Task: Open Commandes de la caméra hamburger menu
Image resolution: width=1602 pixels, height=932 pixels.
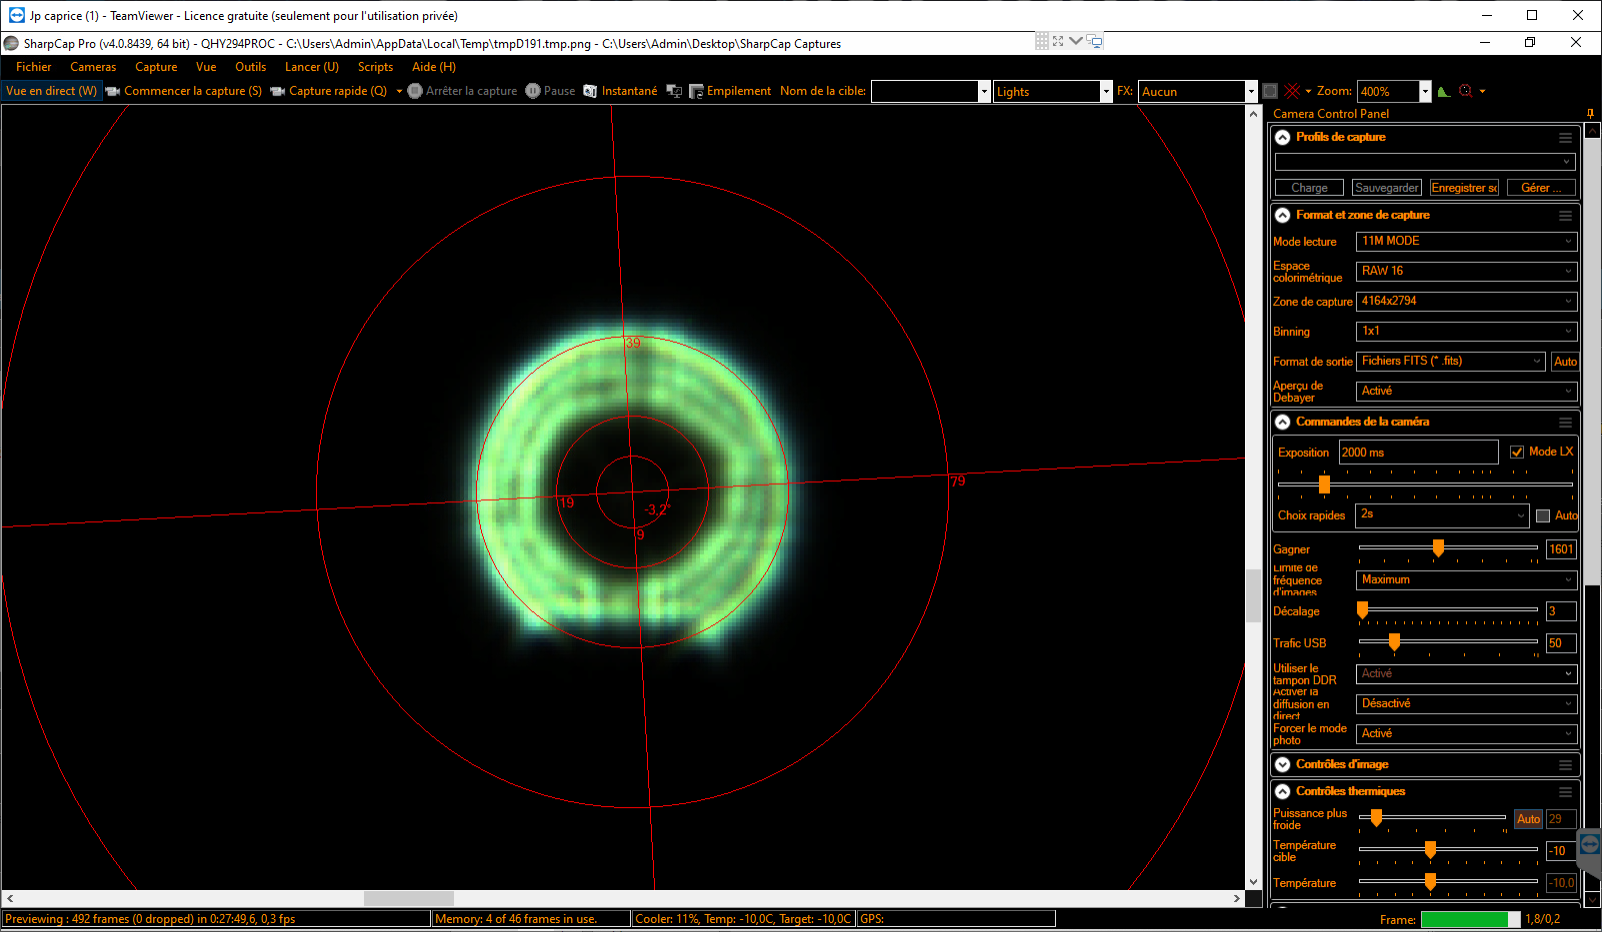Action: [x=1566, y=423]
